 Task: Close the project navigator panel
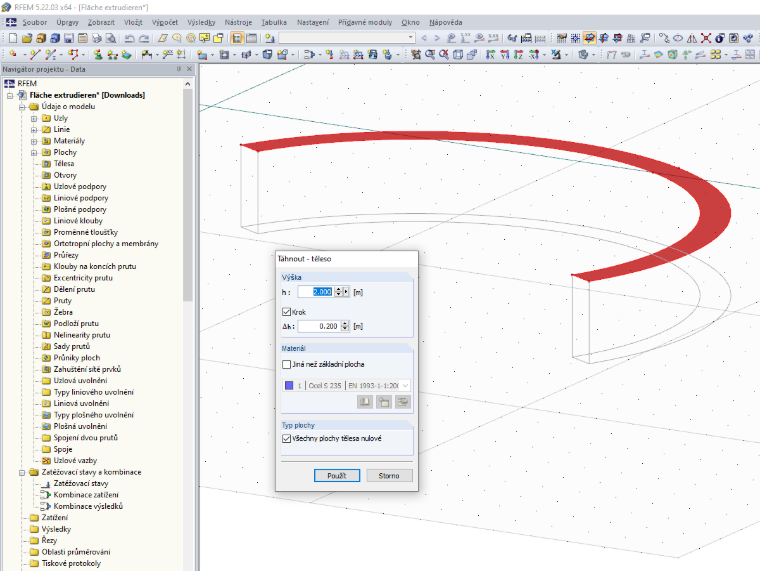(x=190, y=69)
